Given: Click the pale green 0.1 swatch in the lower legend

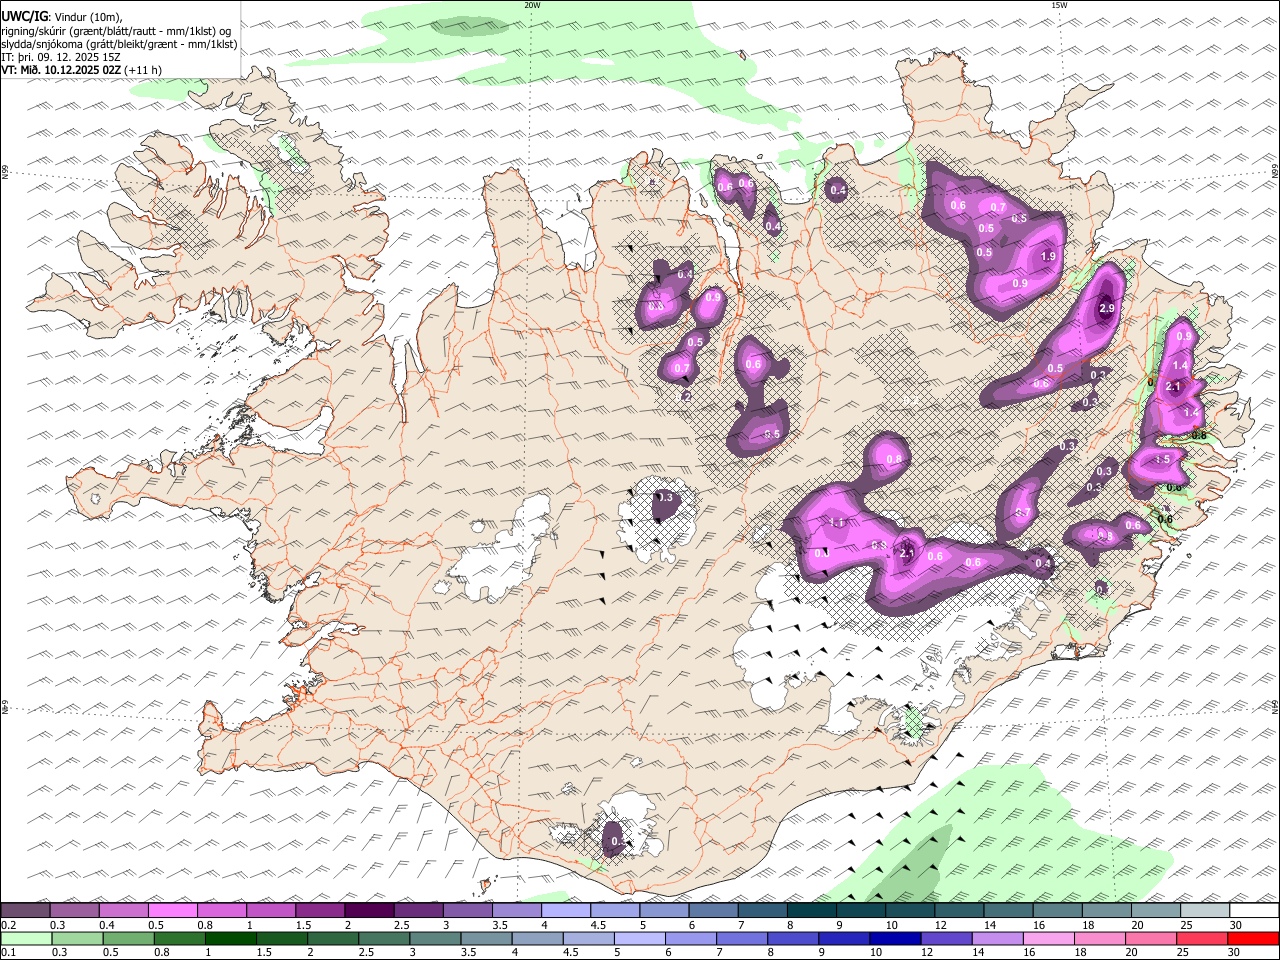Looking at the screenshot, I should 26,938.
